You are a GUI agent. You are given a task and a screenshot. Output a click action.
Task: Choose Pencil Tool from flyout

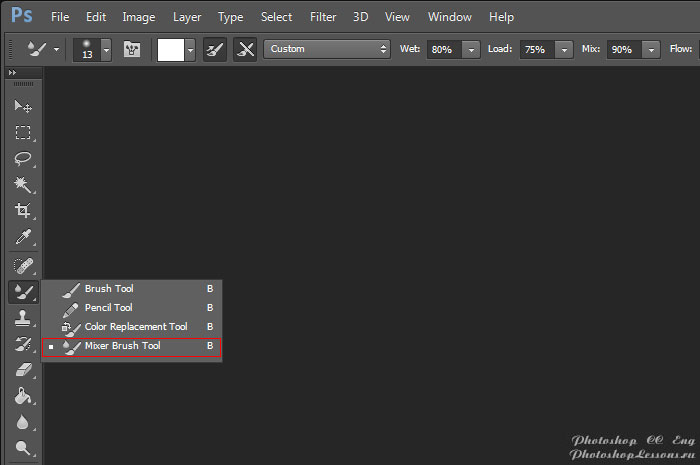click(132, 307)
